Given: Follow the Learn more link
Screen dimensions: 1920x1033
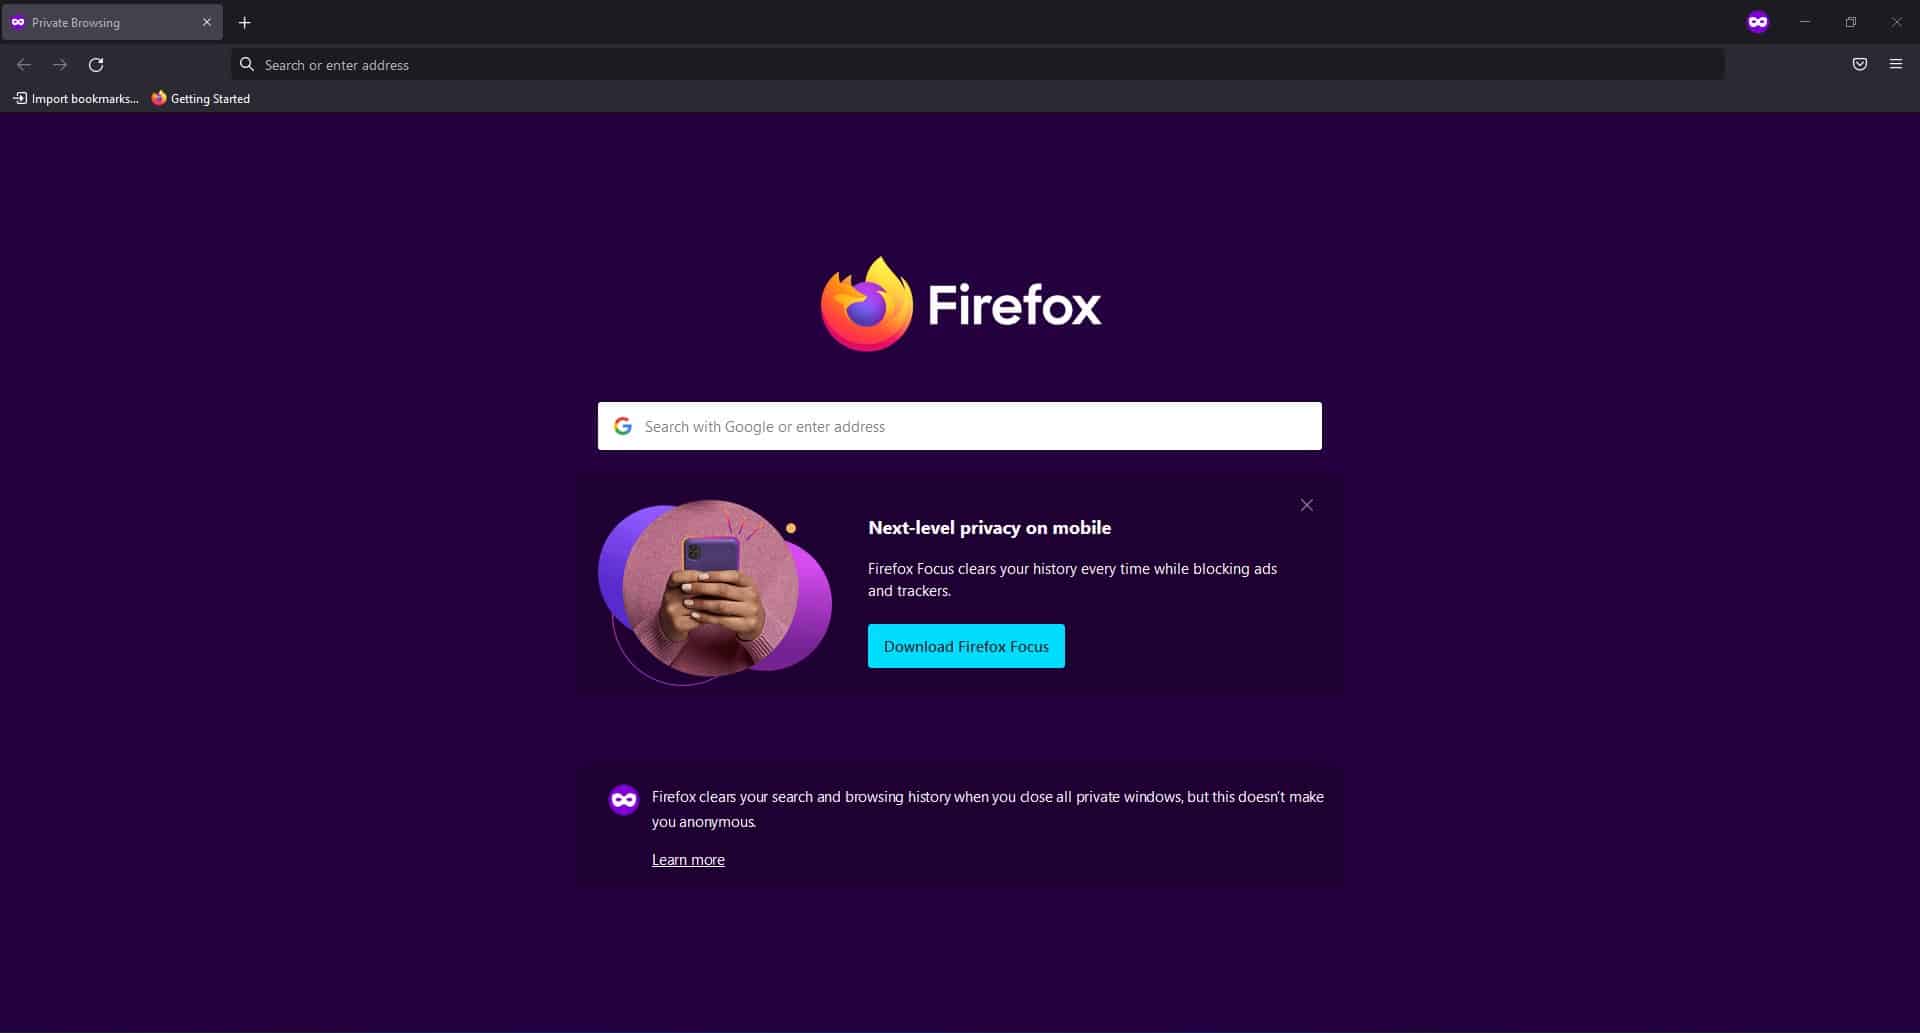Looking at the screenshot, I should [688, 860].
